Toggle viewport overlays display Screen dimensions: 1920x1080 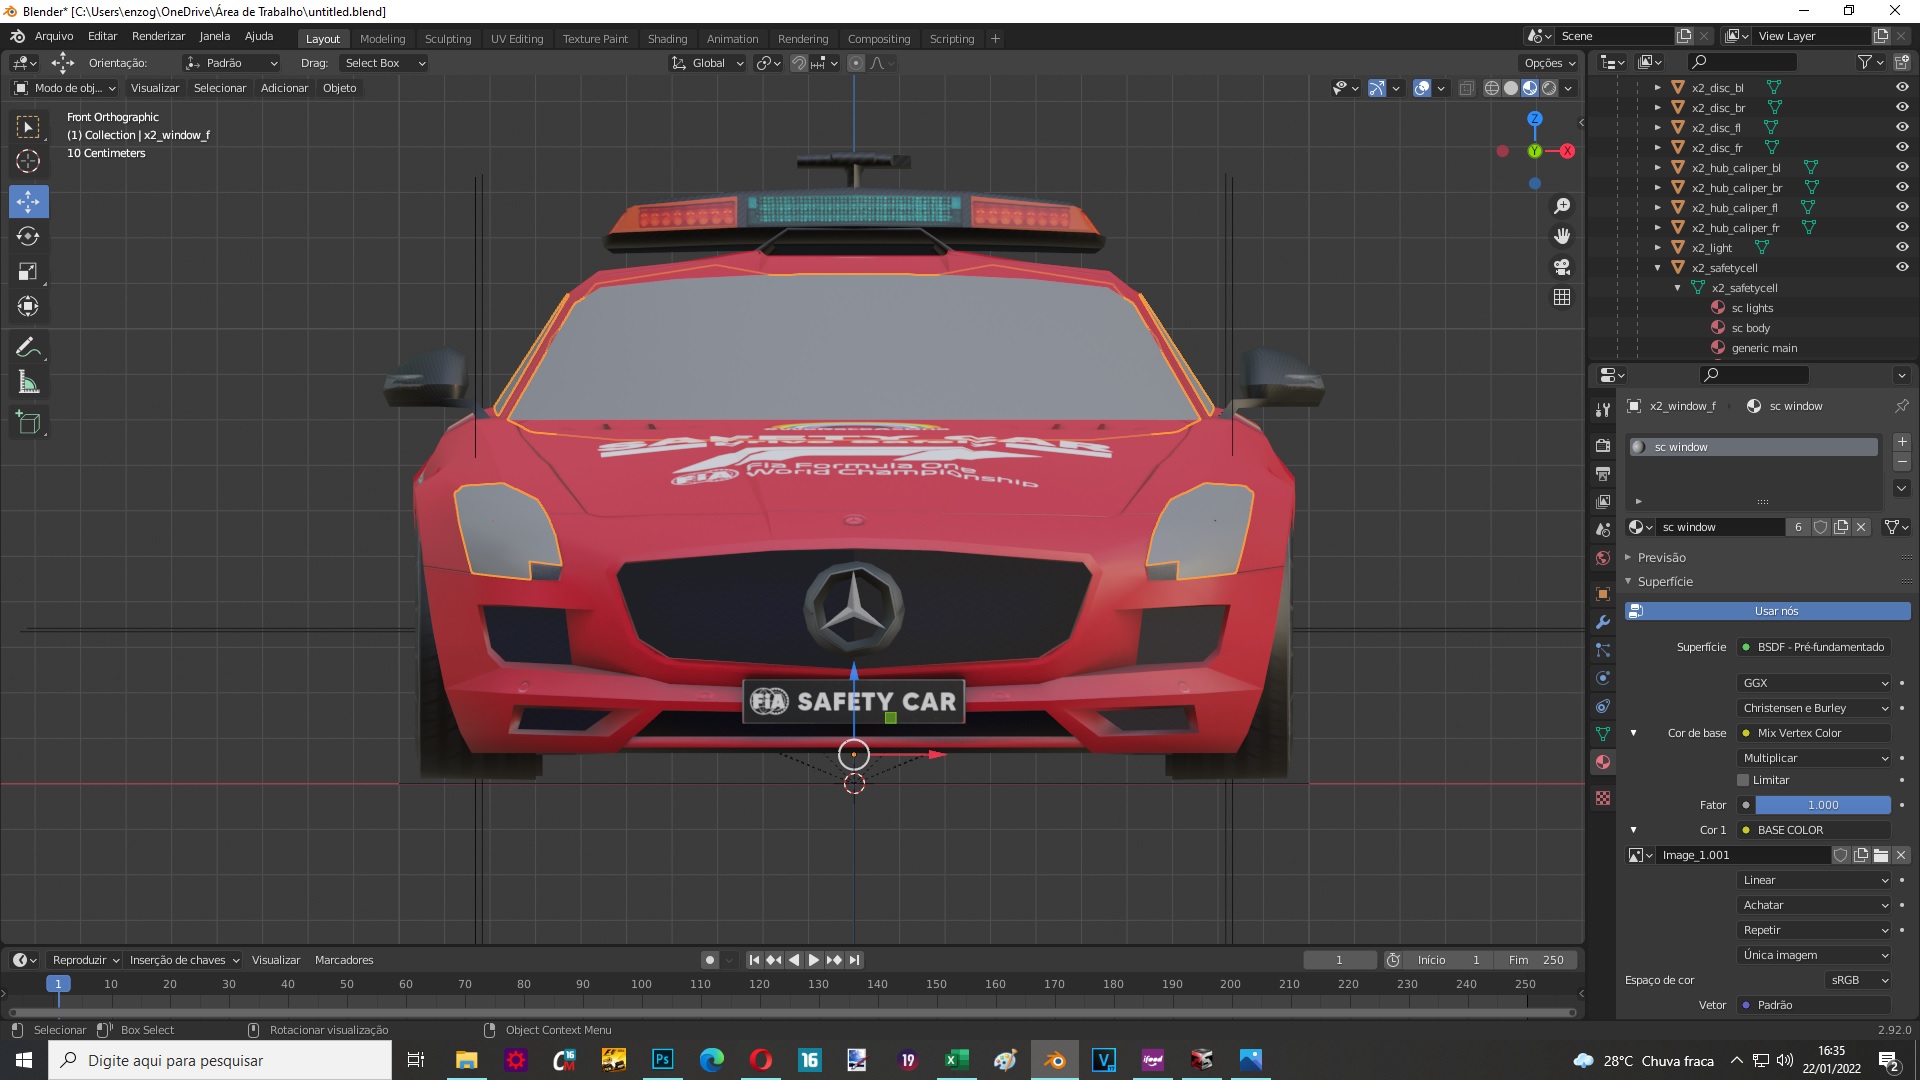(1422, 88)
